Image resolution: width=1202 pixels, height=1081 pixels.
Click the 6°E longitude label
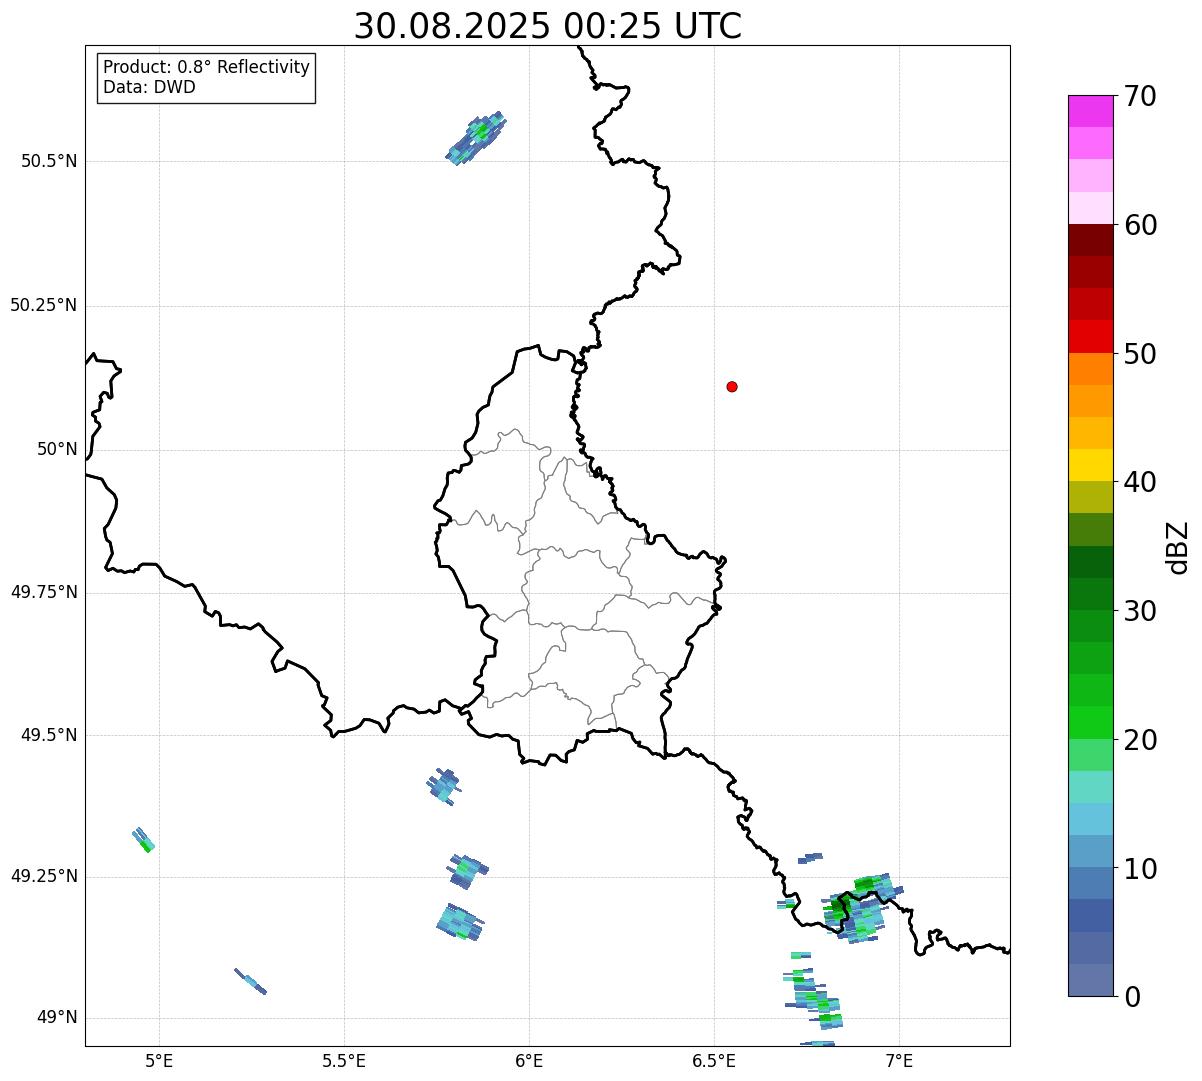529,1061
